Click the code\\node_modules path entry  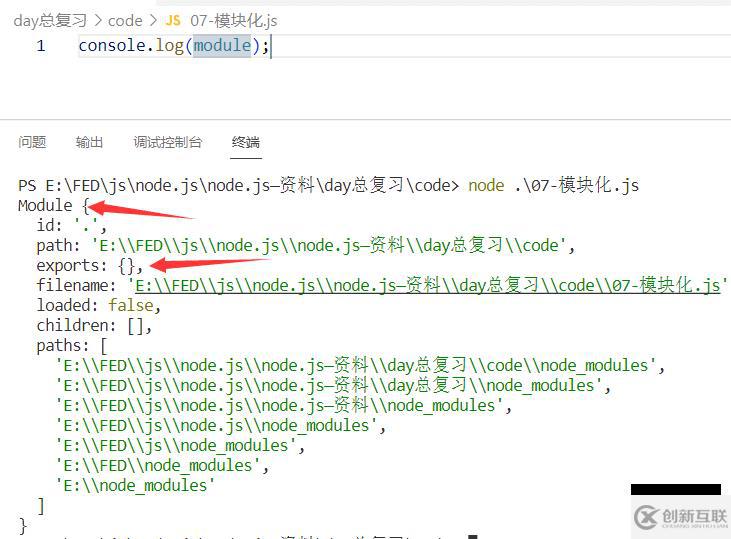tap(359, 365)
